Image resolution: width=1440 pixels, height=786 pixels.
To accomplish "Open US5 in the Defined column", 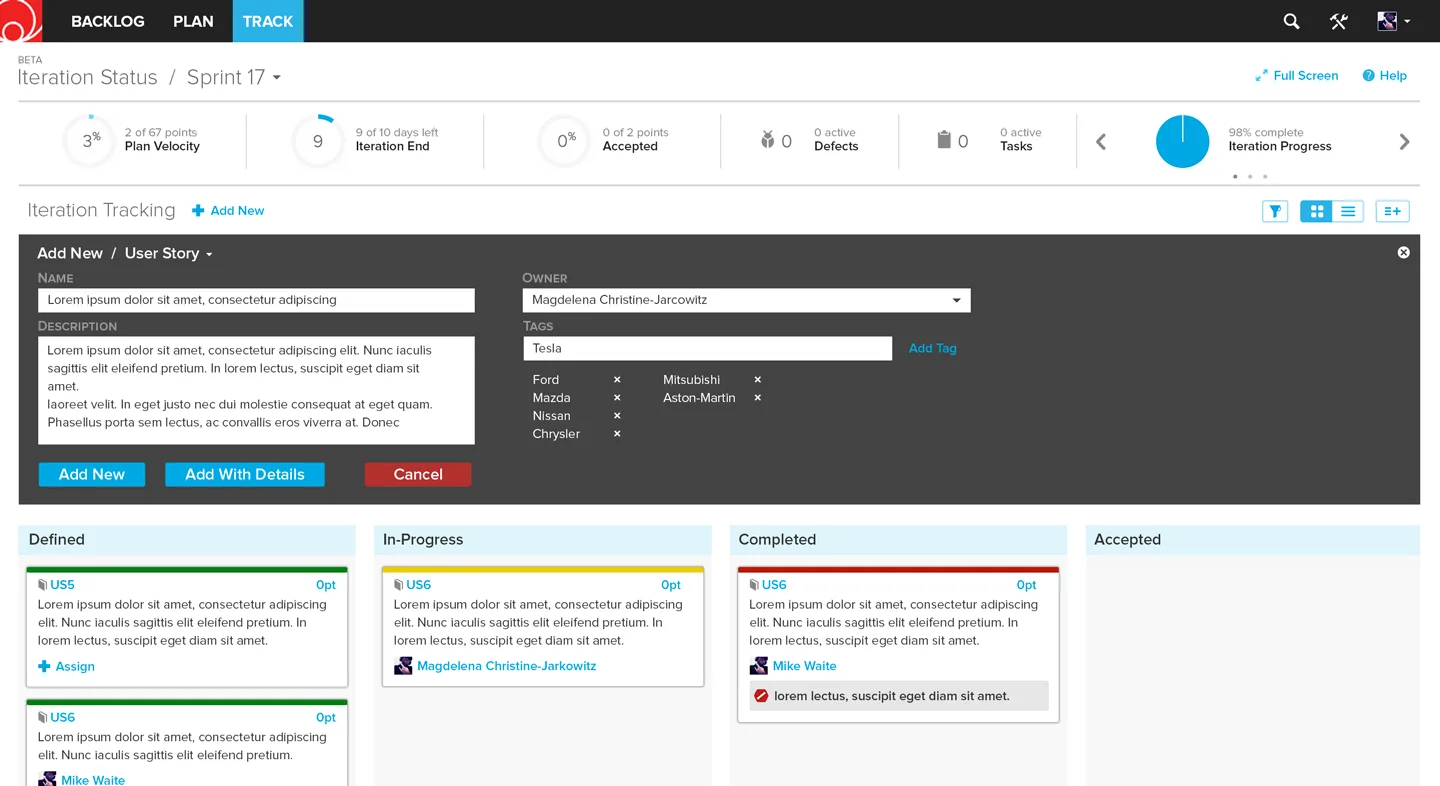I will click(62, 585).
